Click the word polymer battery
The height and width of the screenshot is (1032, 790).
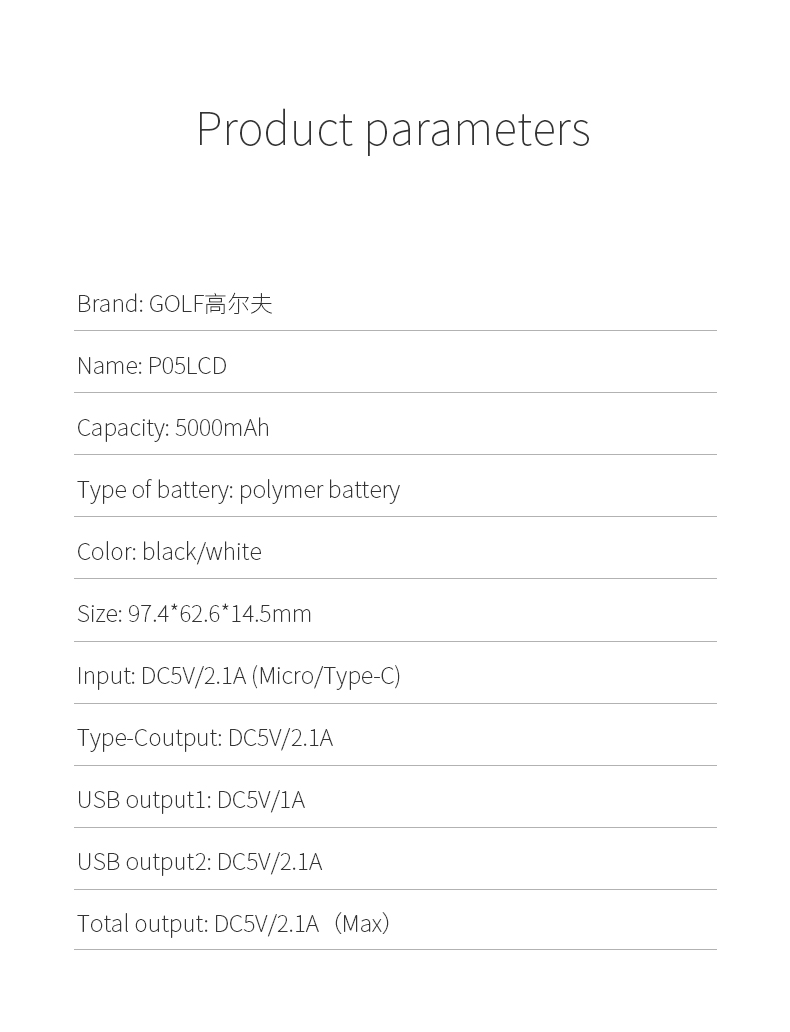click(x=319, y=491)
